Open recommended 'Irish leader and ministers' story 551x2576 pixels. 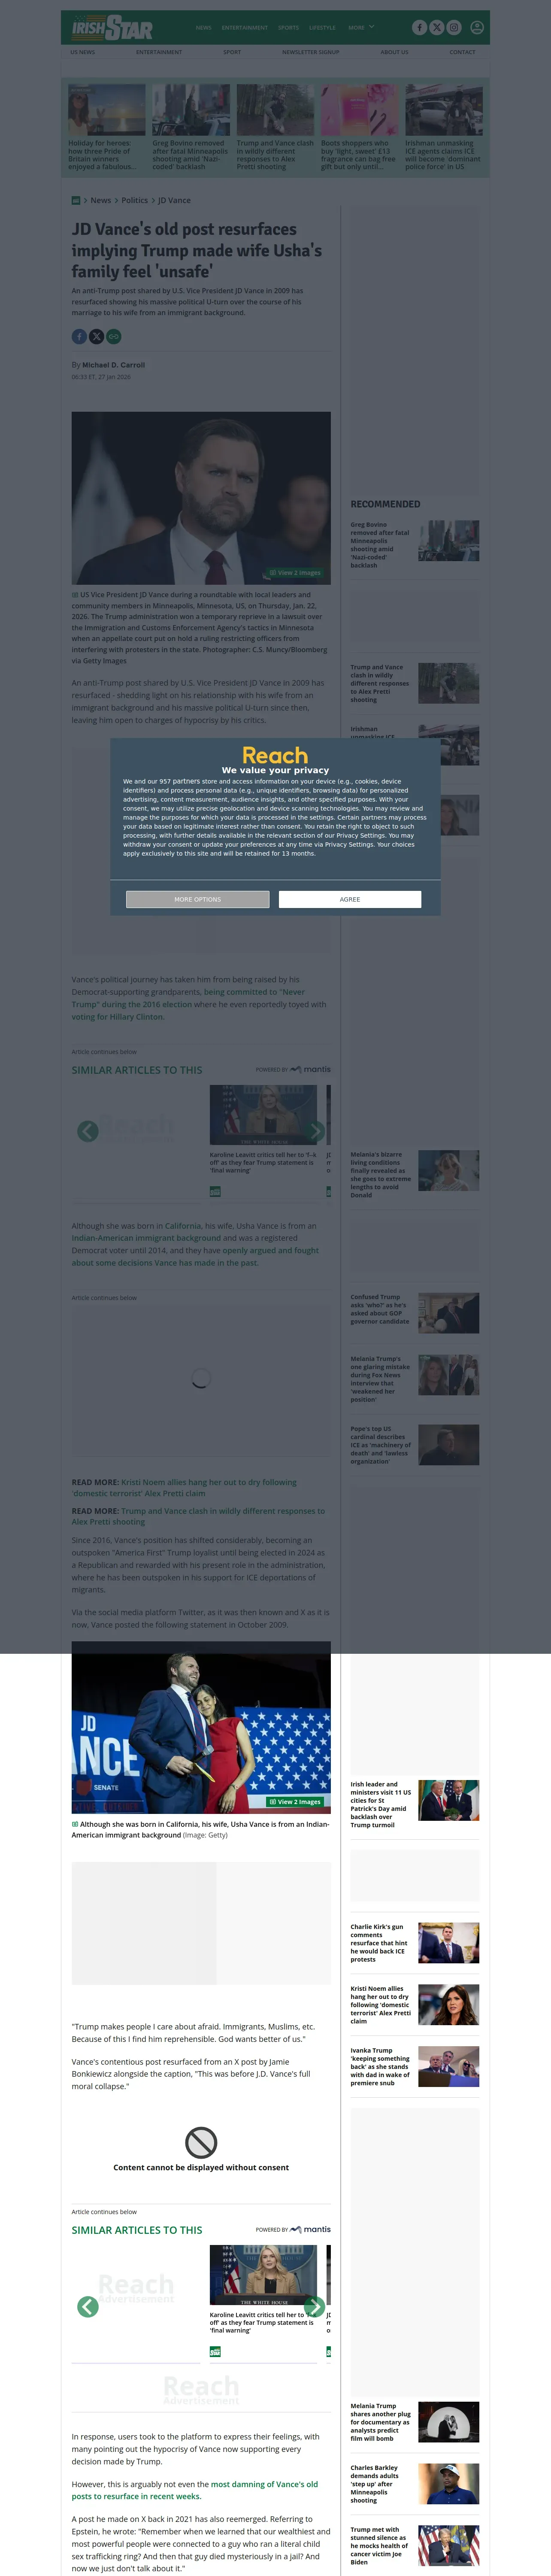tap(415, 1804)
